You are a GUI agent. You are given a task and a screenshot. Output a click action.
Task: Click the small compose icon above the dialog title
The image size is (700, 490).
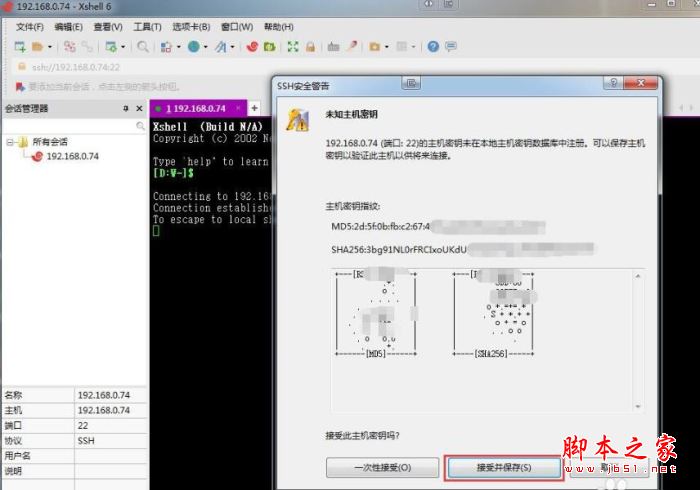click(x=411, y=83)
